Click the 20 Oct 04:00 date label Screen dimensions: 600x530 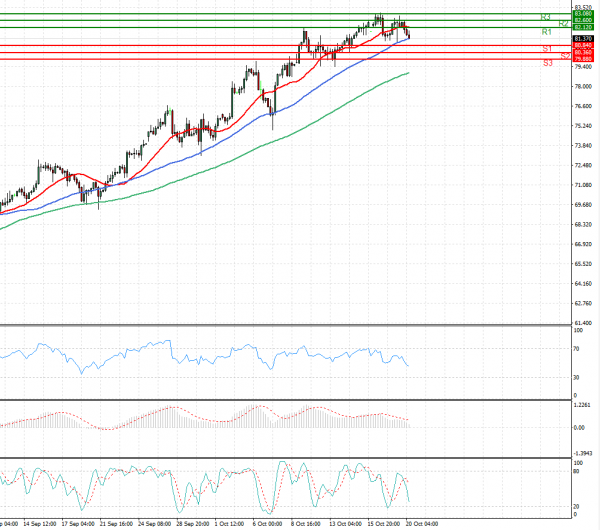pos(422,523)
